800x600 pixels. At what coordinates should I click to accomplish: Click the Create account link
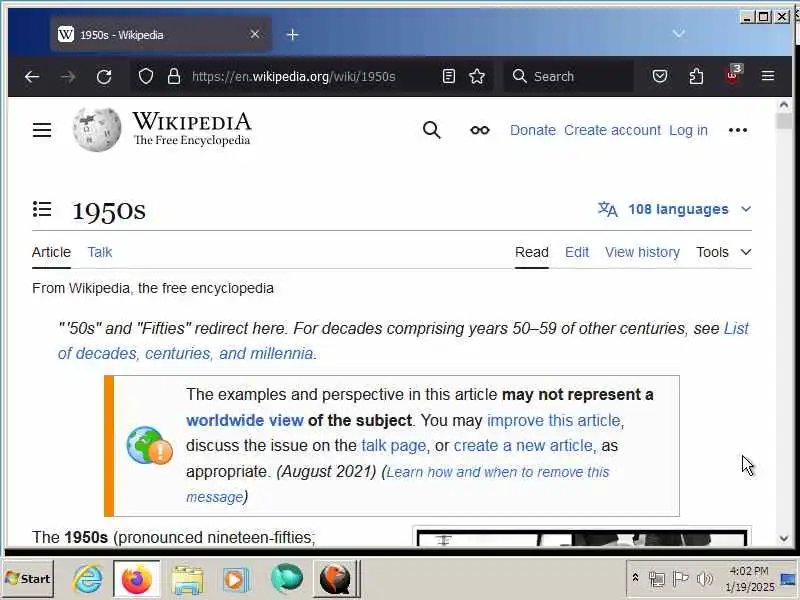612,130
